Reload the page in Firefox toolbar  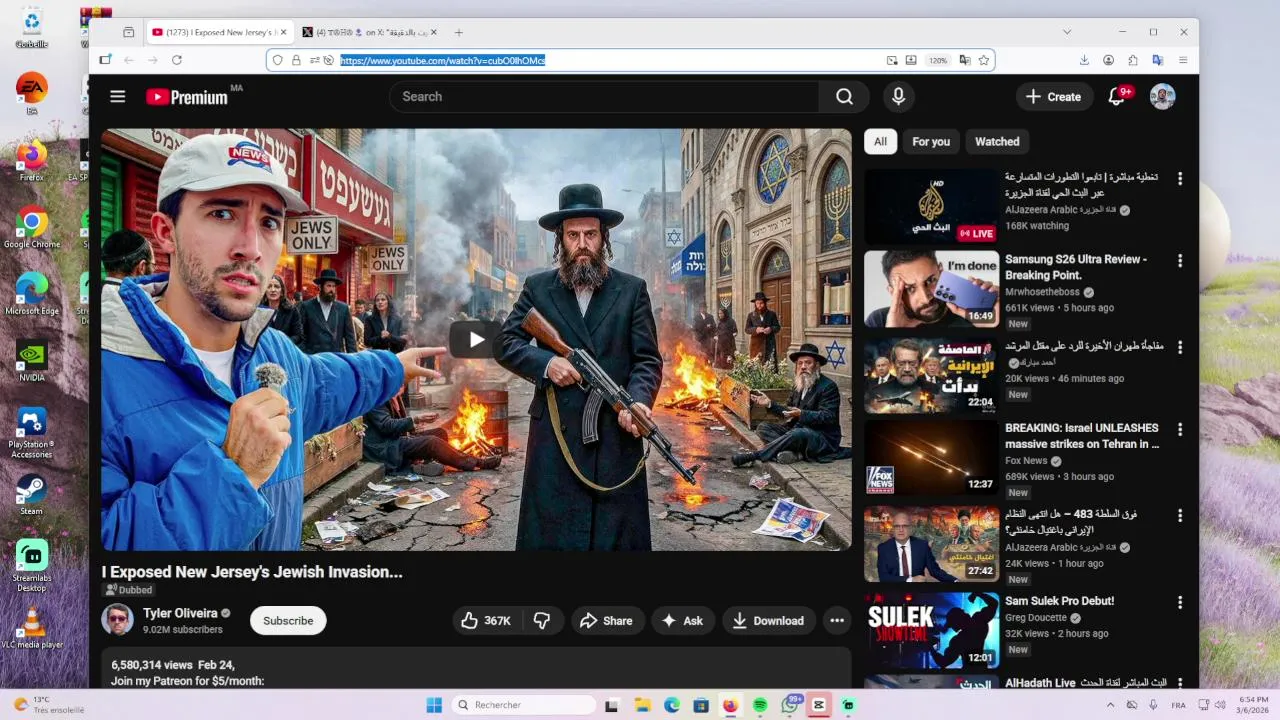177,60
